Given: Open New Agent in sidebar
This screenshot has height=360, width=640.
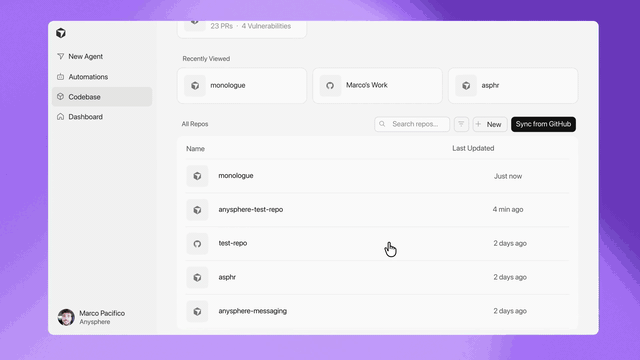Looking at the screenshot, I should [x=102, y=56].
